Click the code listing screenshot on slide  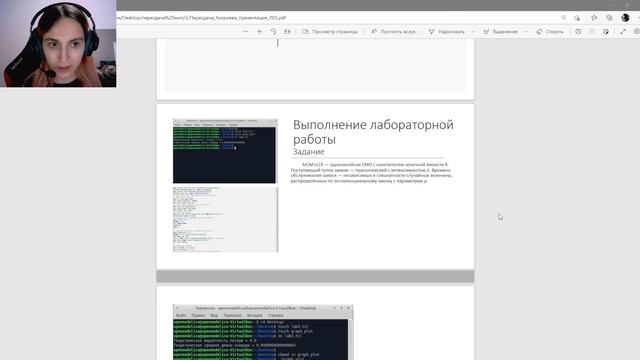225,220
